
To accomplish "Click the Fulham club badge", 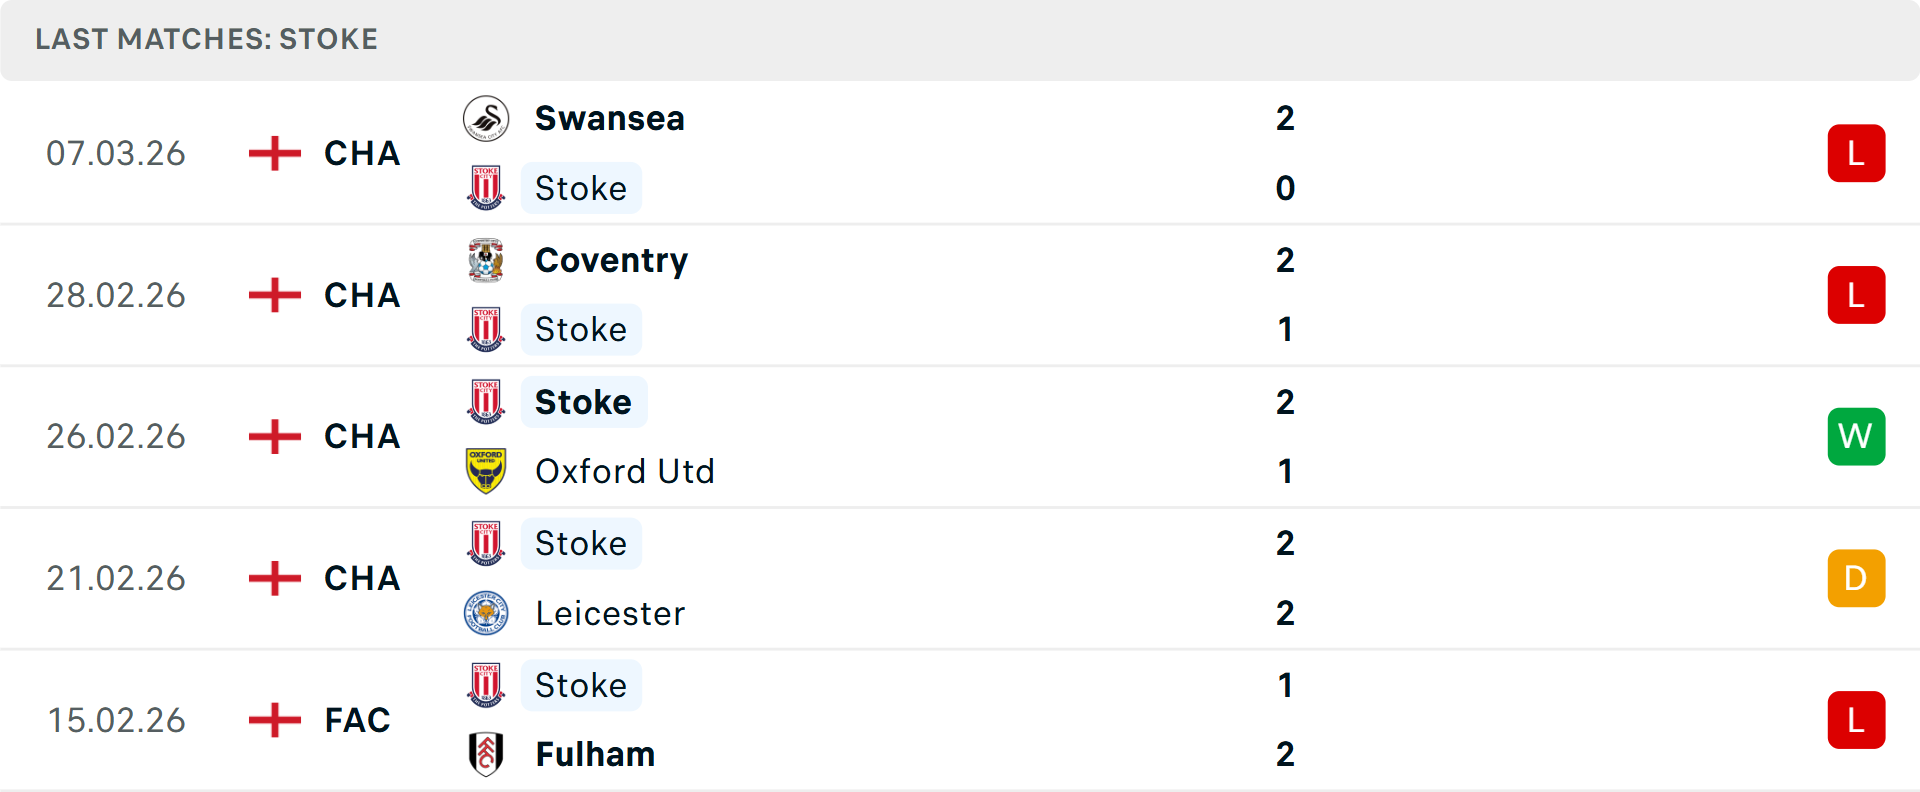I will pos(486,755).
